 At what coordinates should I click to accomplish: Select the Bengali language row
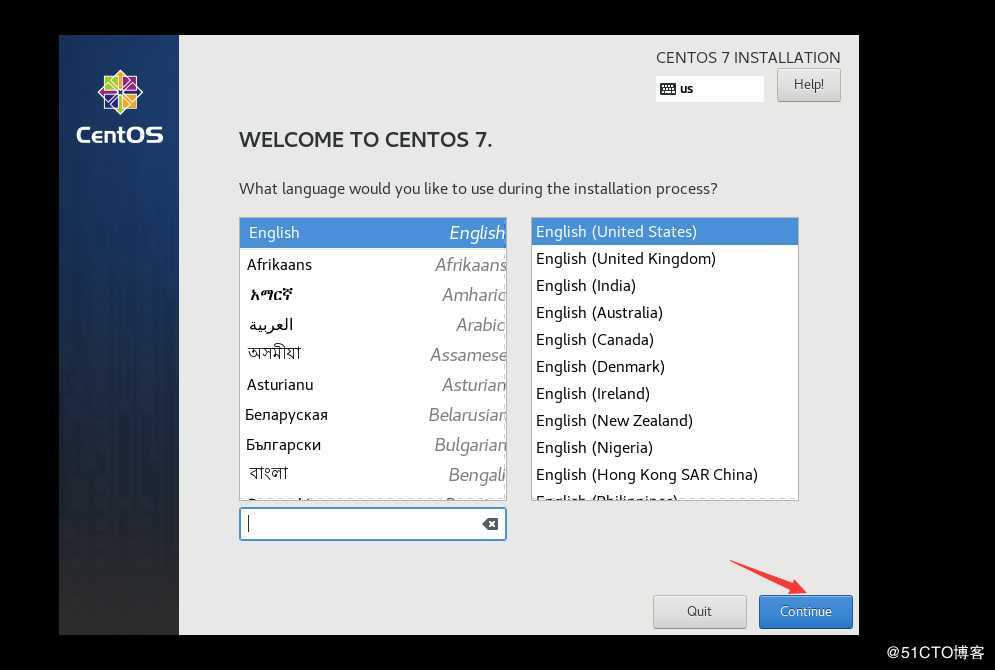coord(372,475)
